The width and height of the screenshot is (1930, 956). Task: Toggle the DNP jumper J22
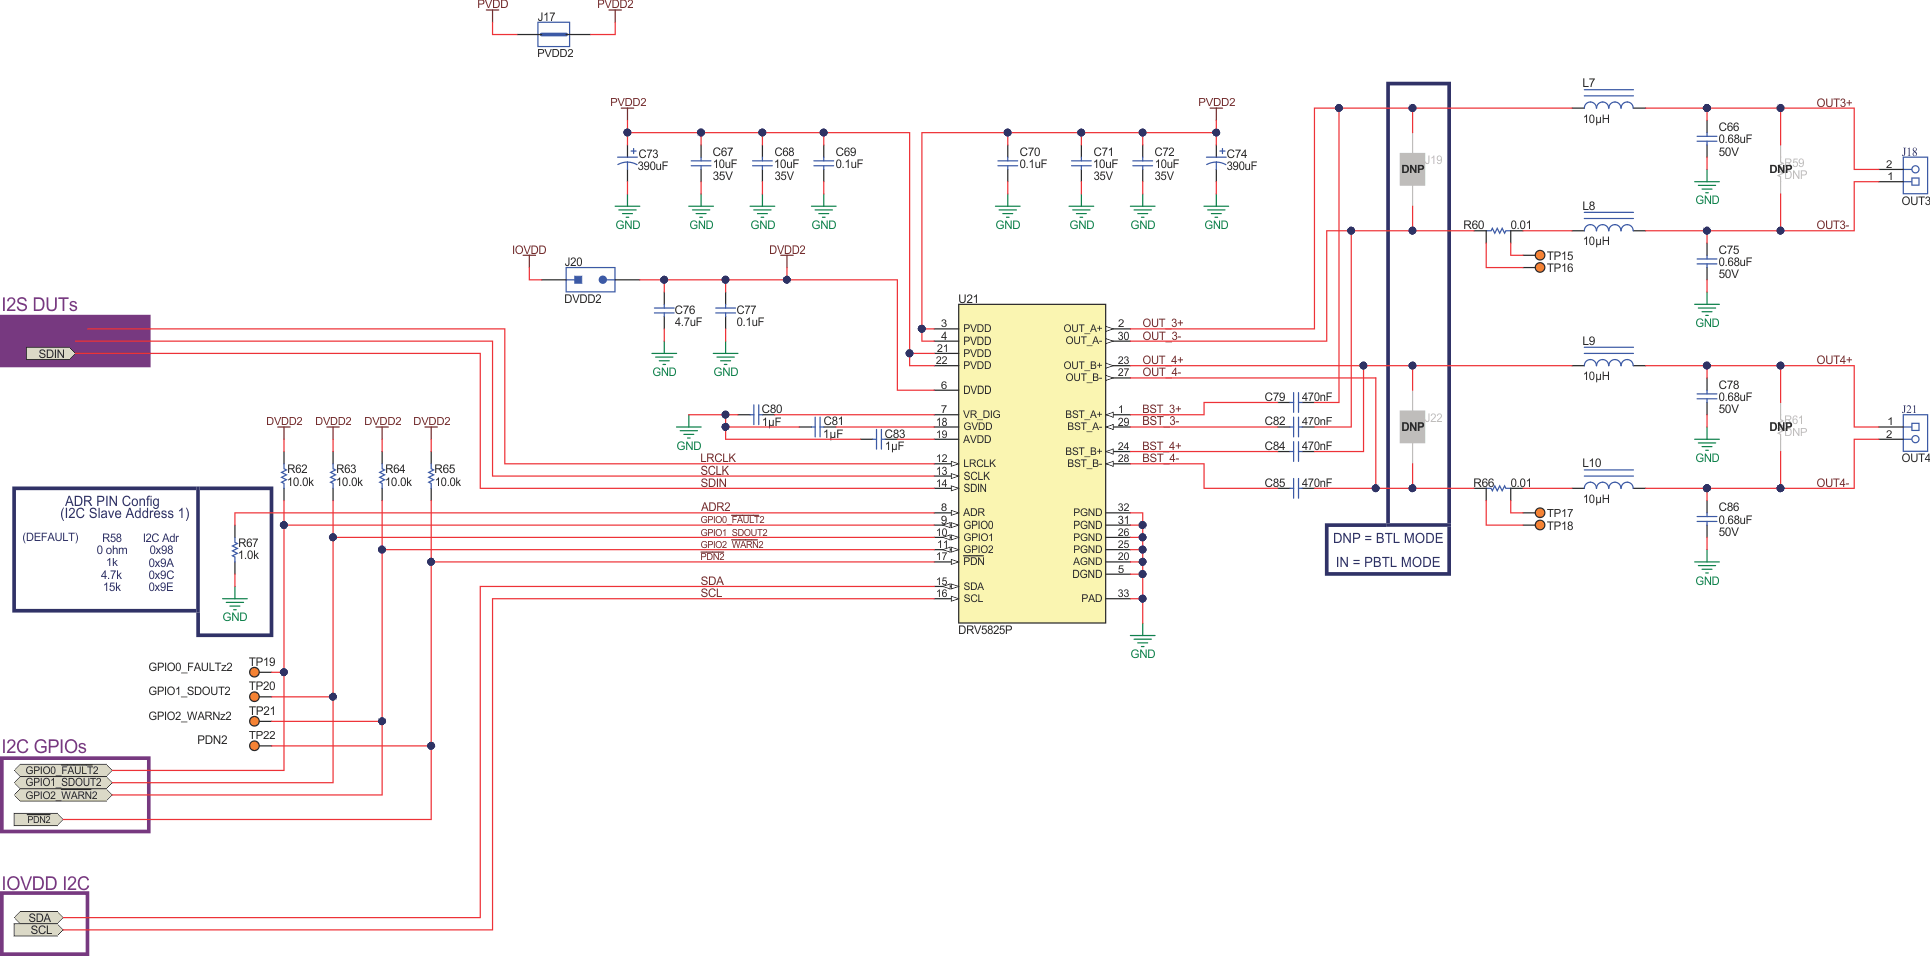coord(1412,426)
